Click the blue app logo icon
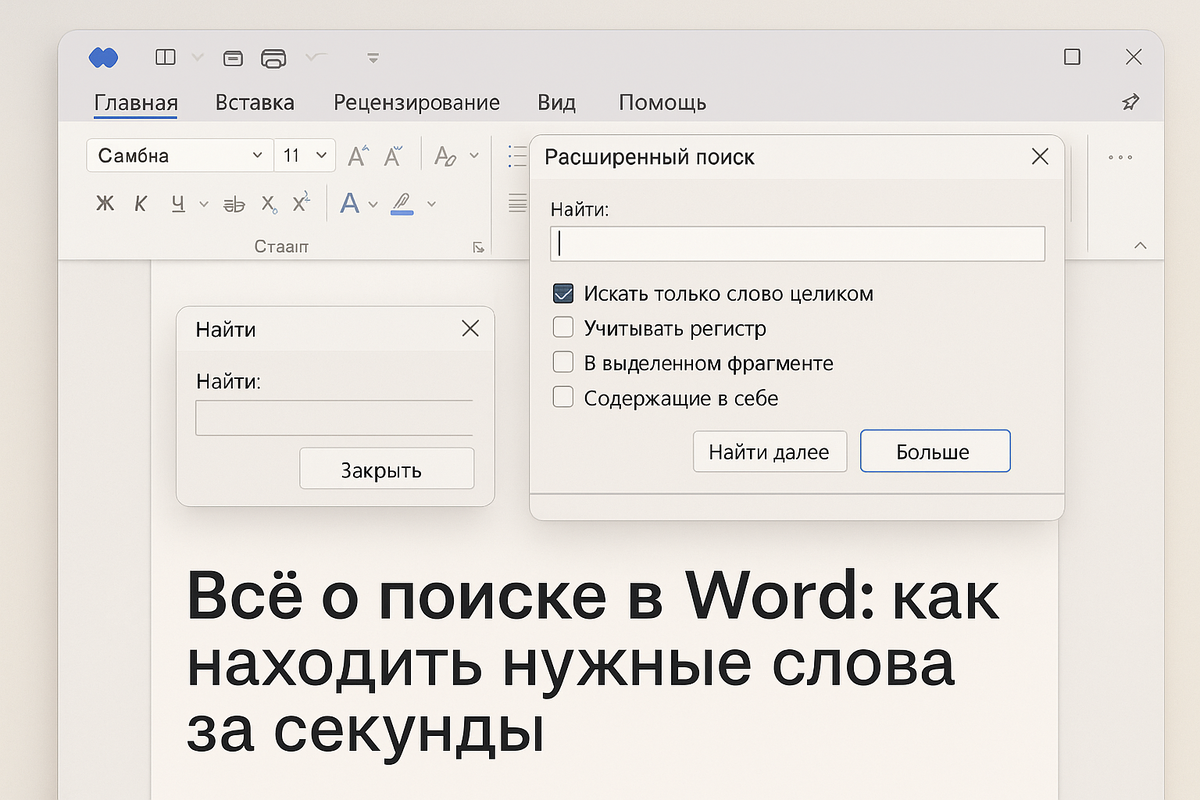The height and width of the screenshot is (800, 1200). click(103, 58)
